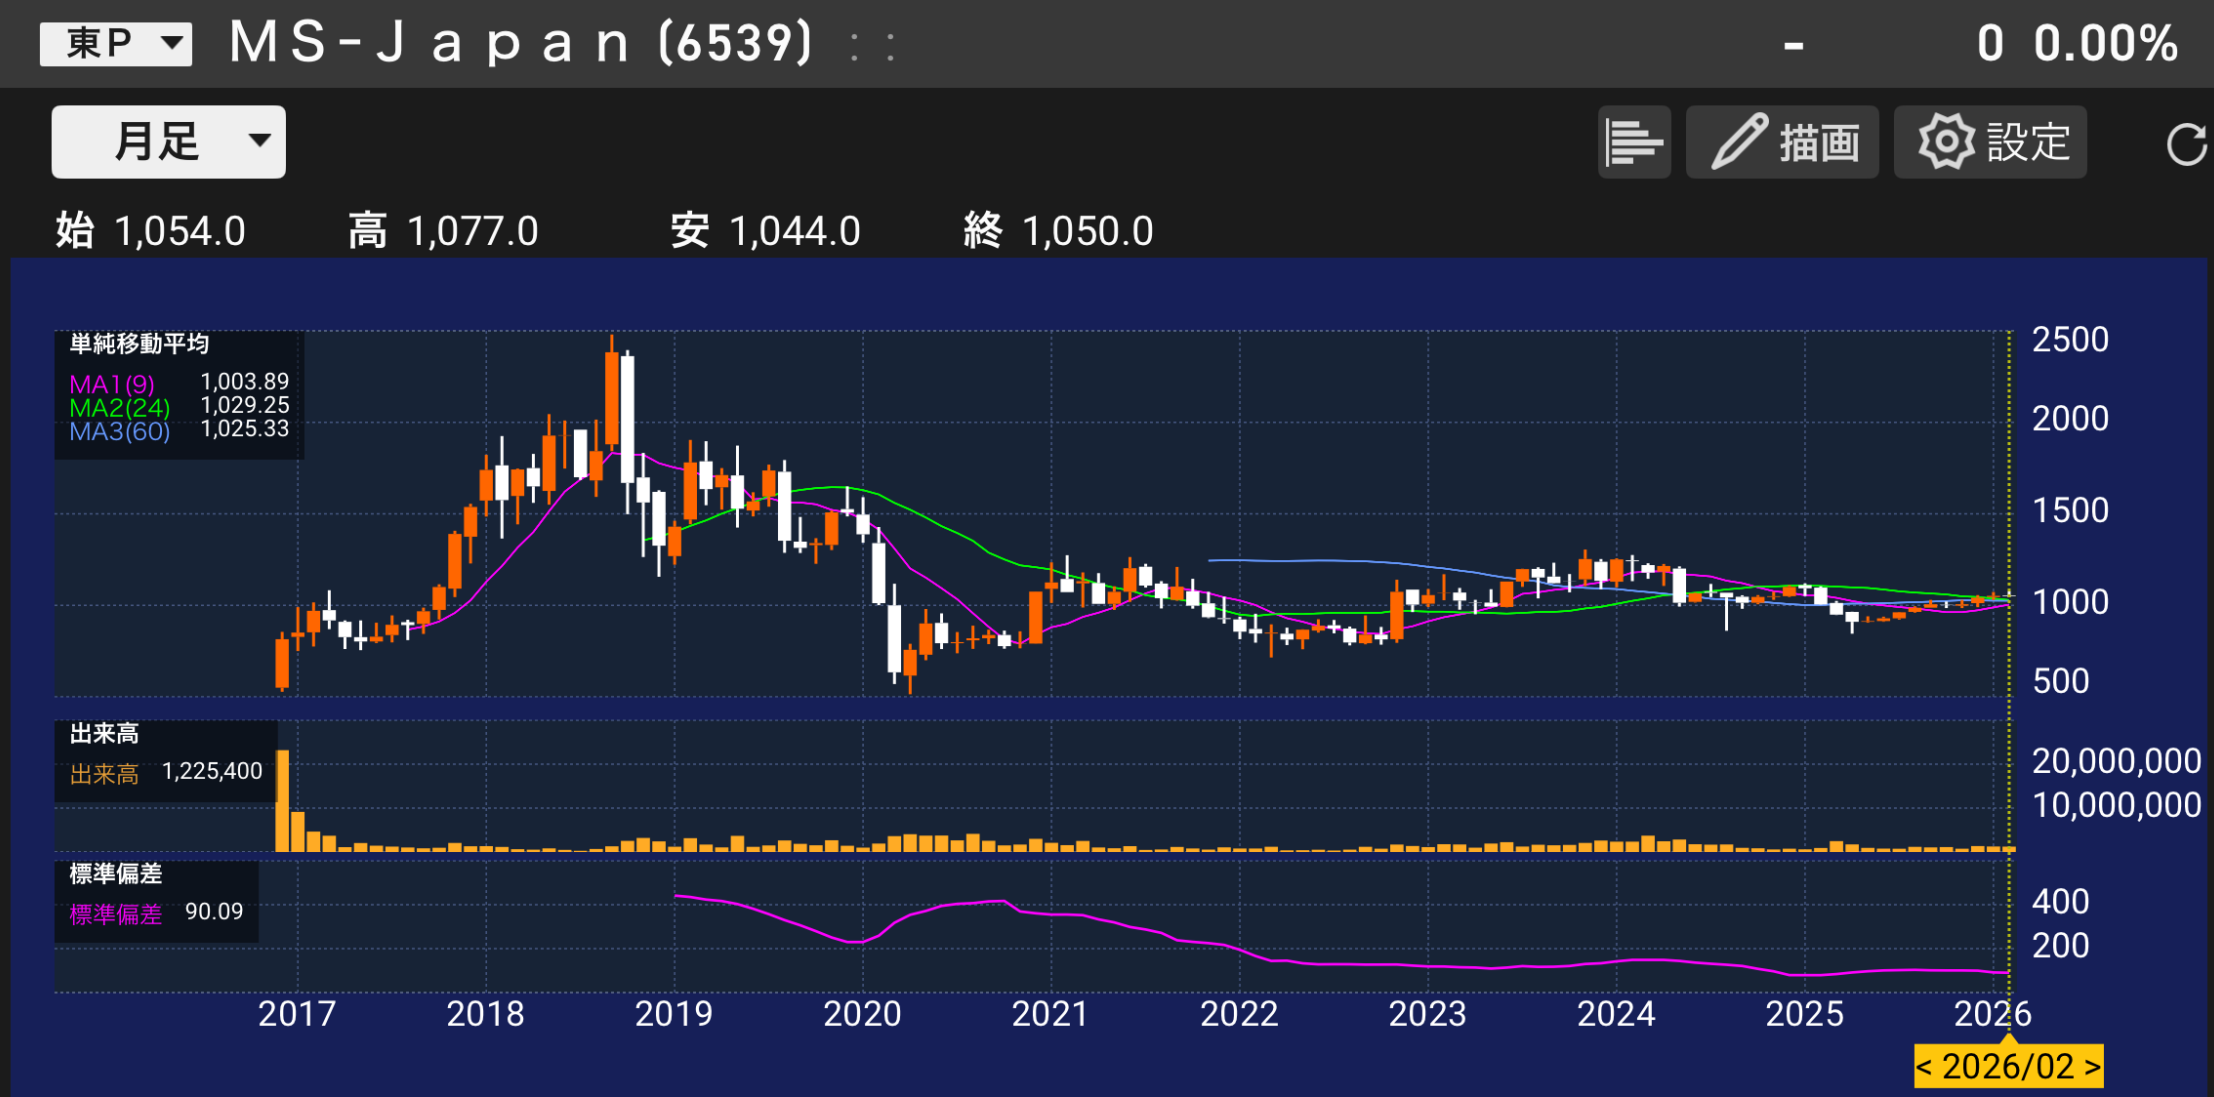The image size is (2214, 1097).
Task: Click the 出来高 volume panel label
Action: [104, 734]
